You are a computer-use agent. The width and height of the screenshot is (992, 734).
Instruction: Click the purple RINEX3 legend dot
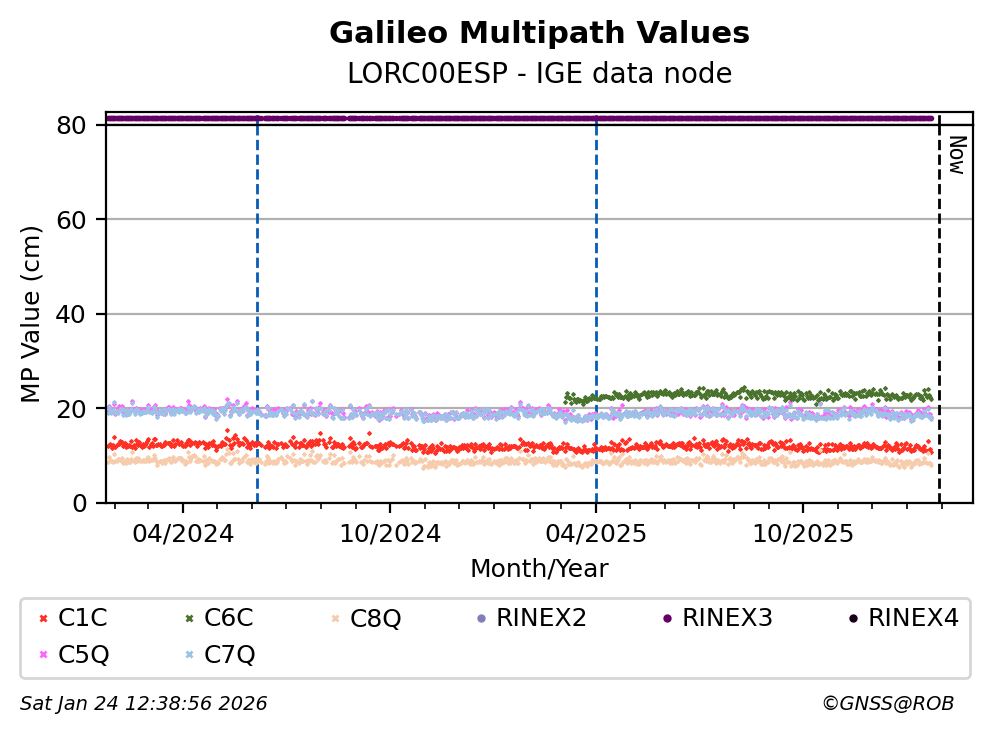[666, 618]
